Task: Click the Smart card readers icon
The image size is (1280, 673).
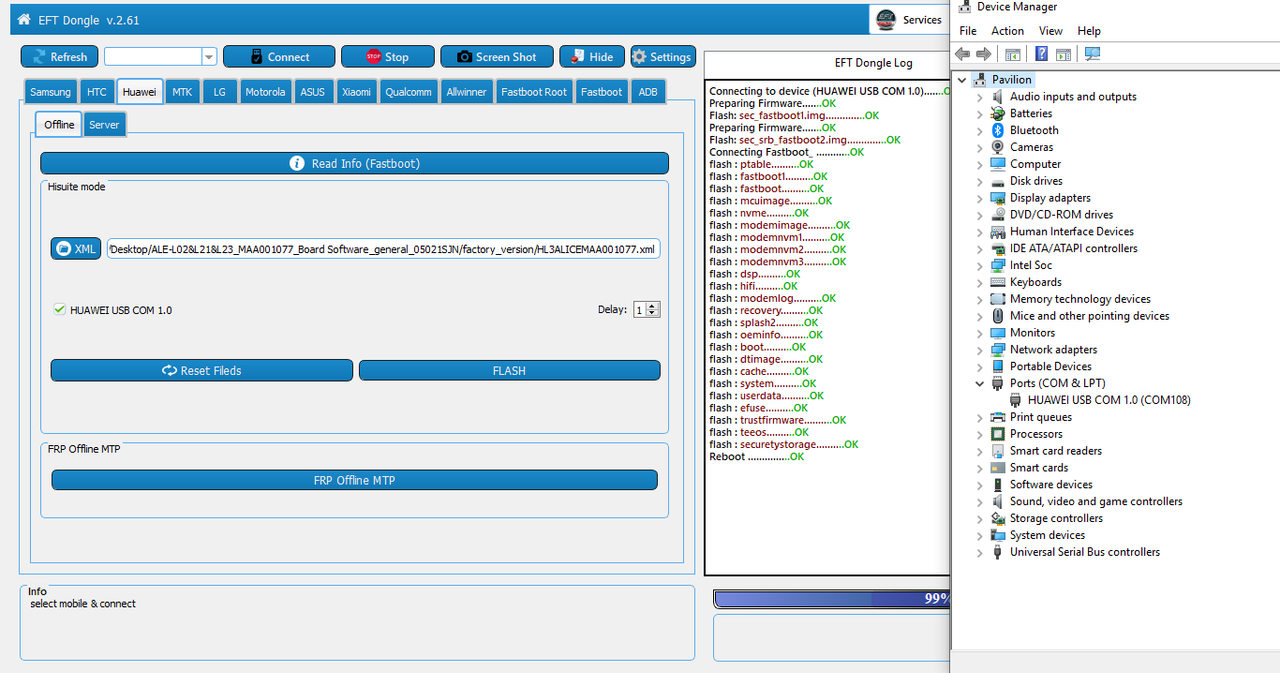Action: point(998,451)
